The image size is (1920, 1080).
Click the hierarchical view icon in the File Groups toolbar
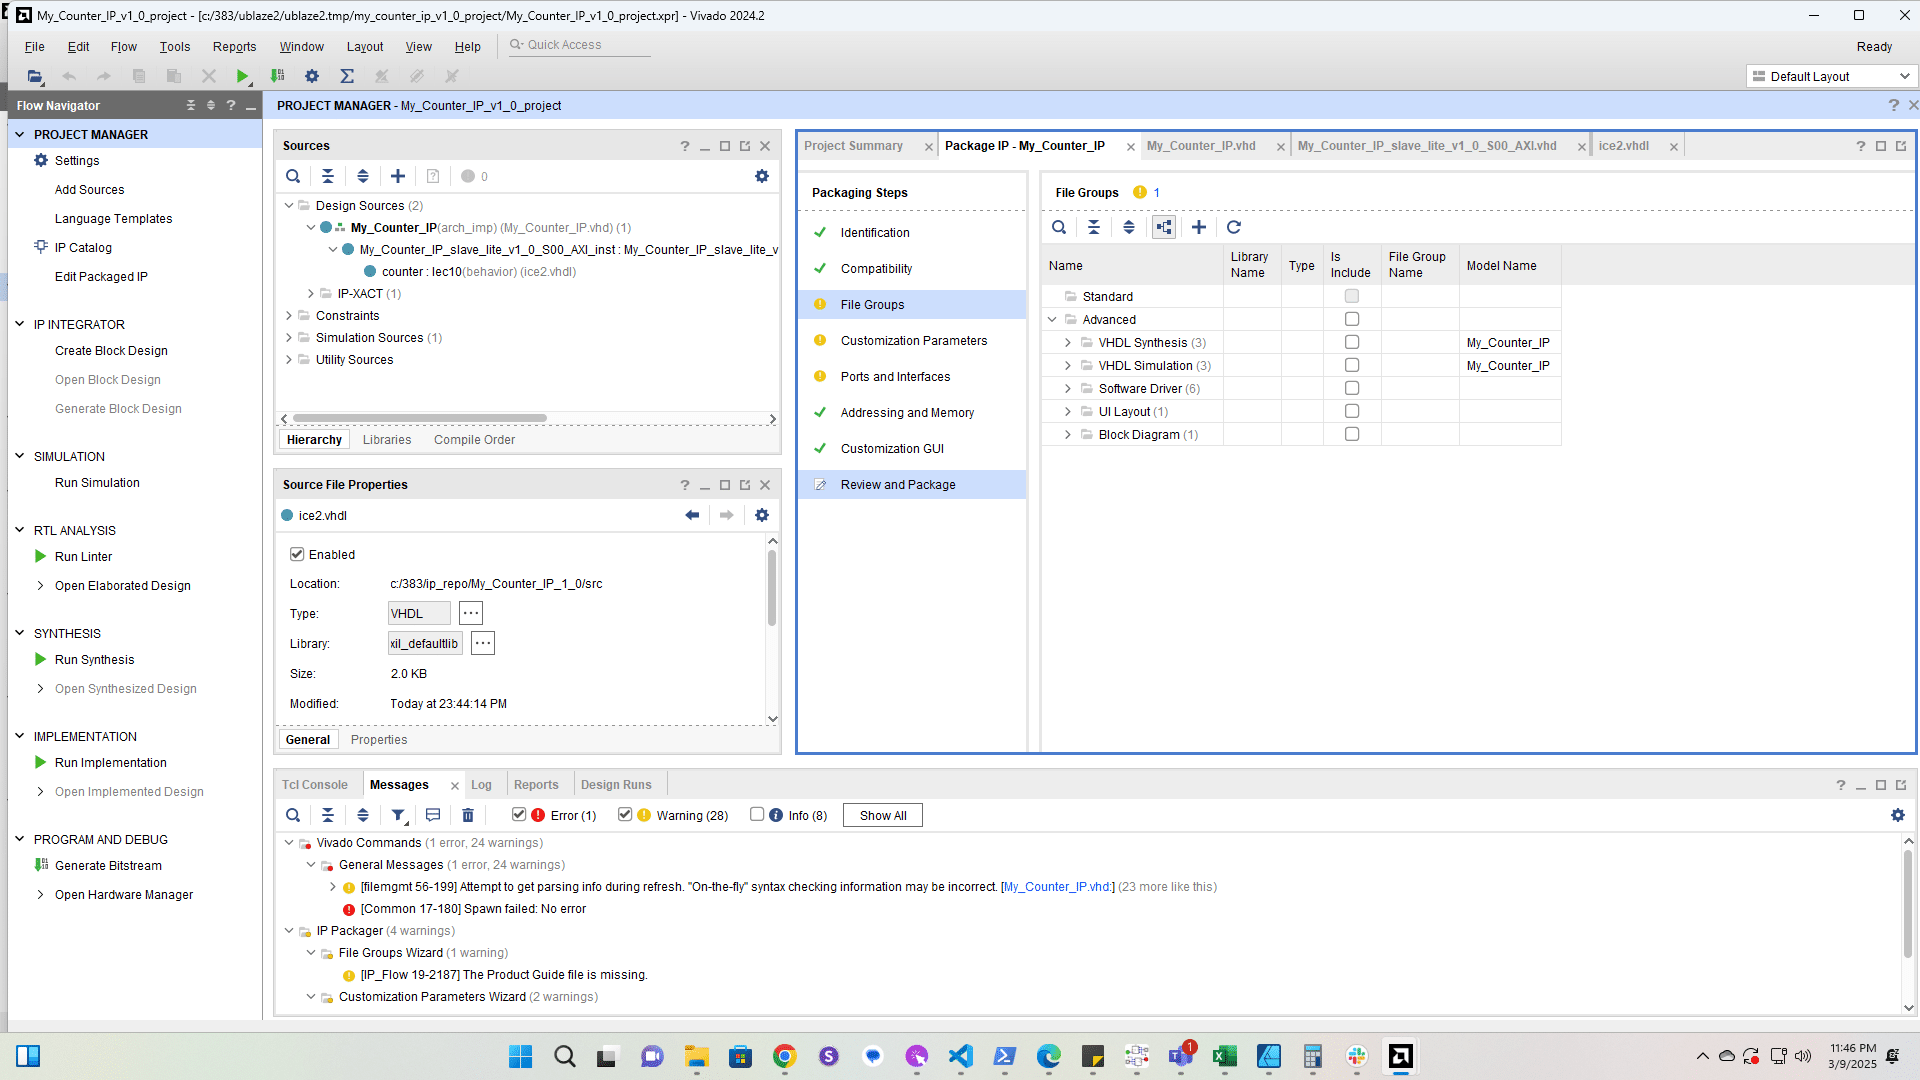(x=1164, y=227)
